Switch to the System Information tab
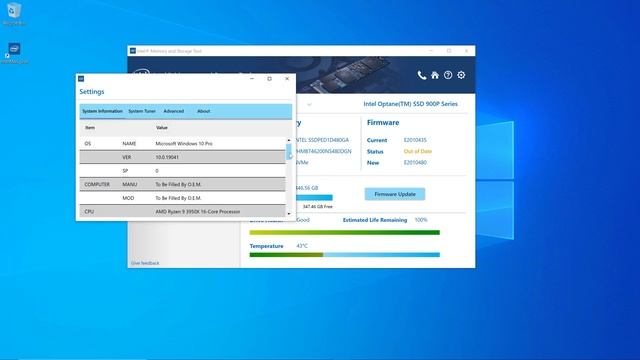The height and width of the screenshot is (360, 640). (x=102, y=111)
